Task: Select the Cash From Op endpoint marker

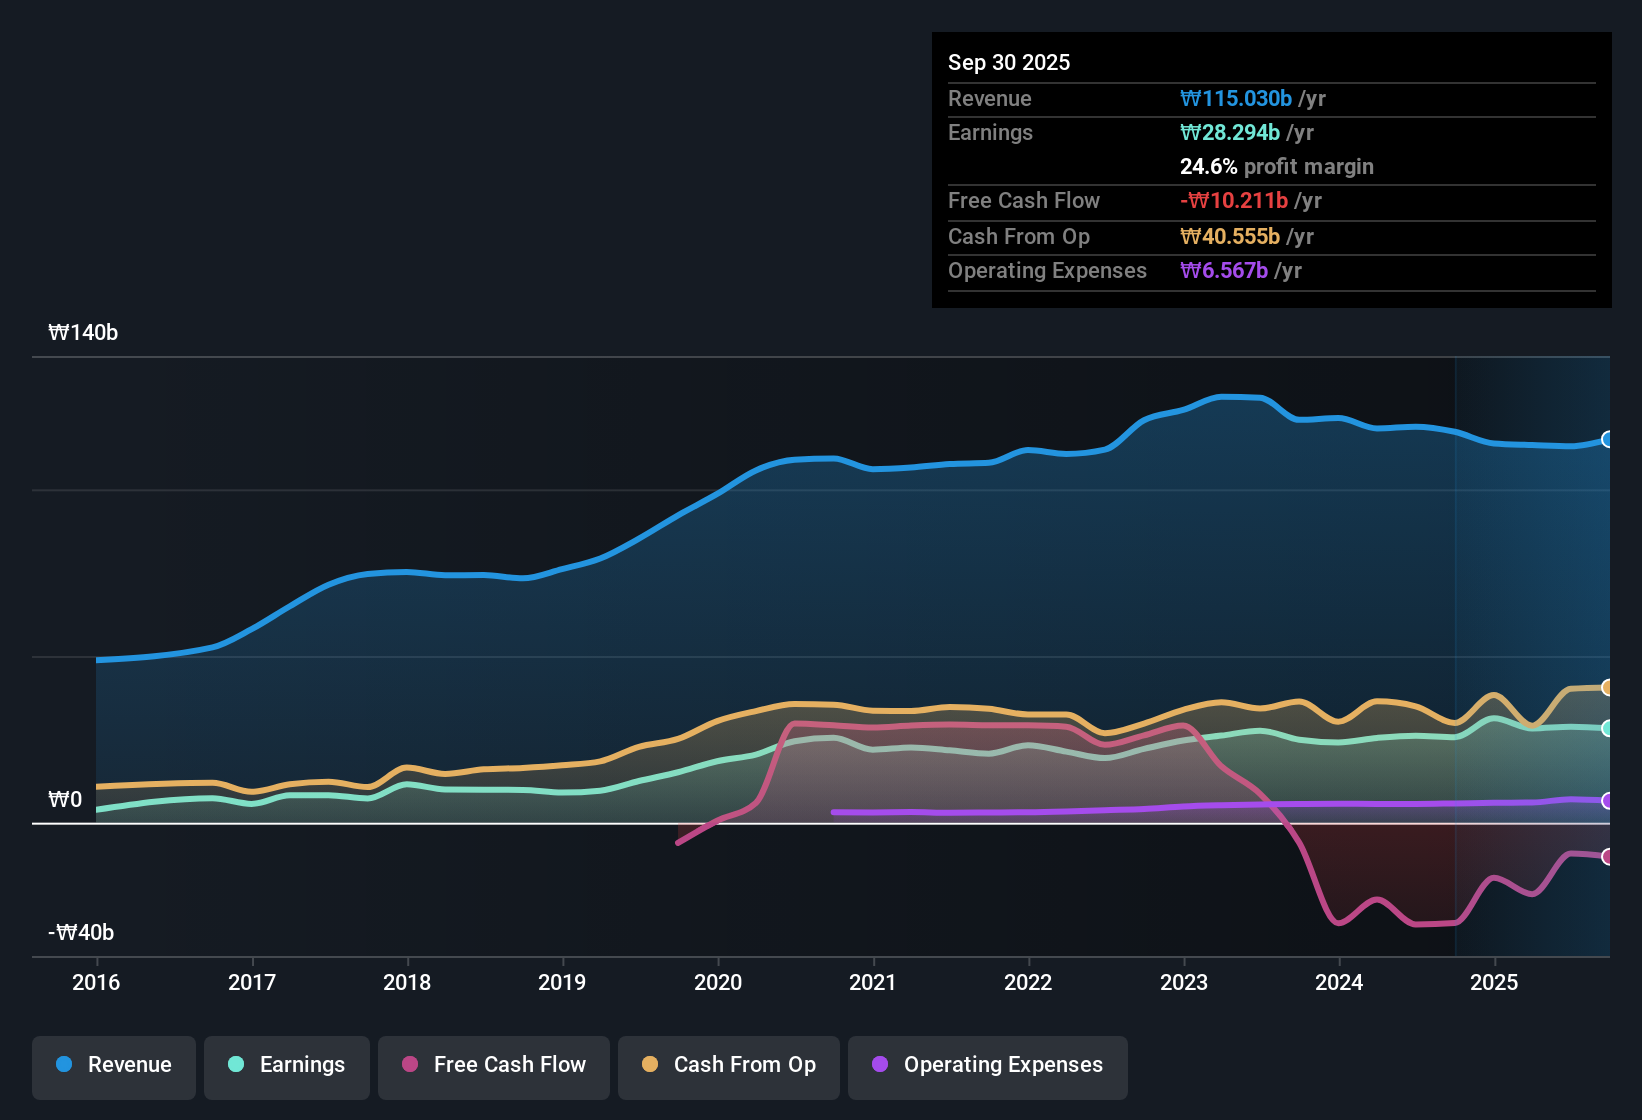Action: click(1608, 688)
